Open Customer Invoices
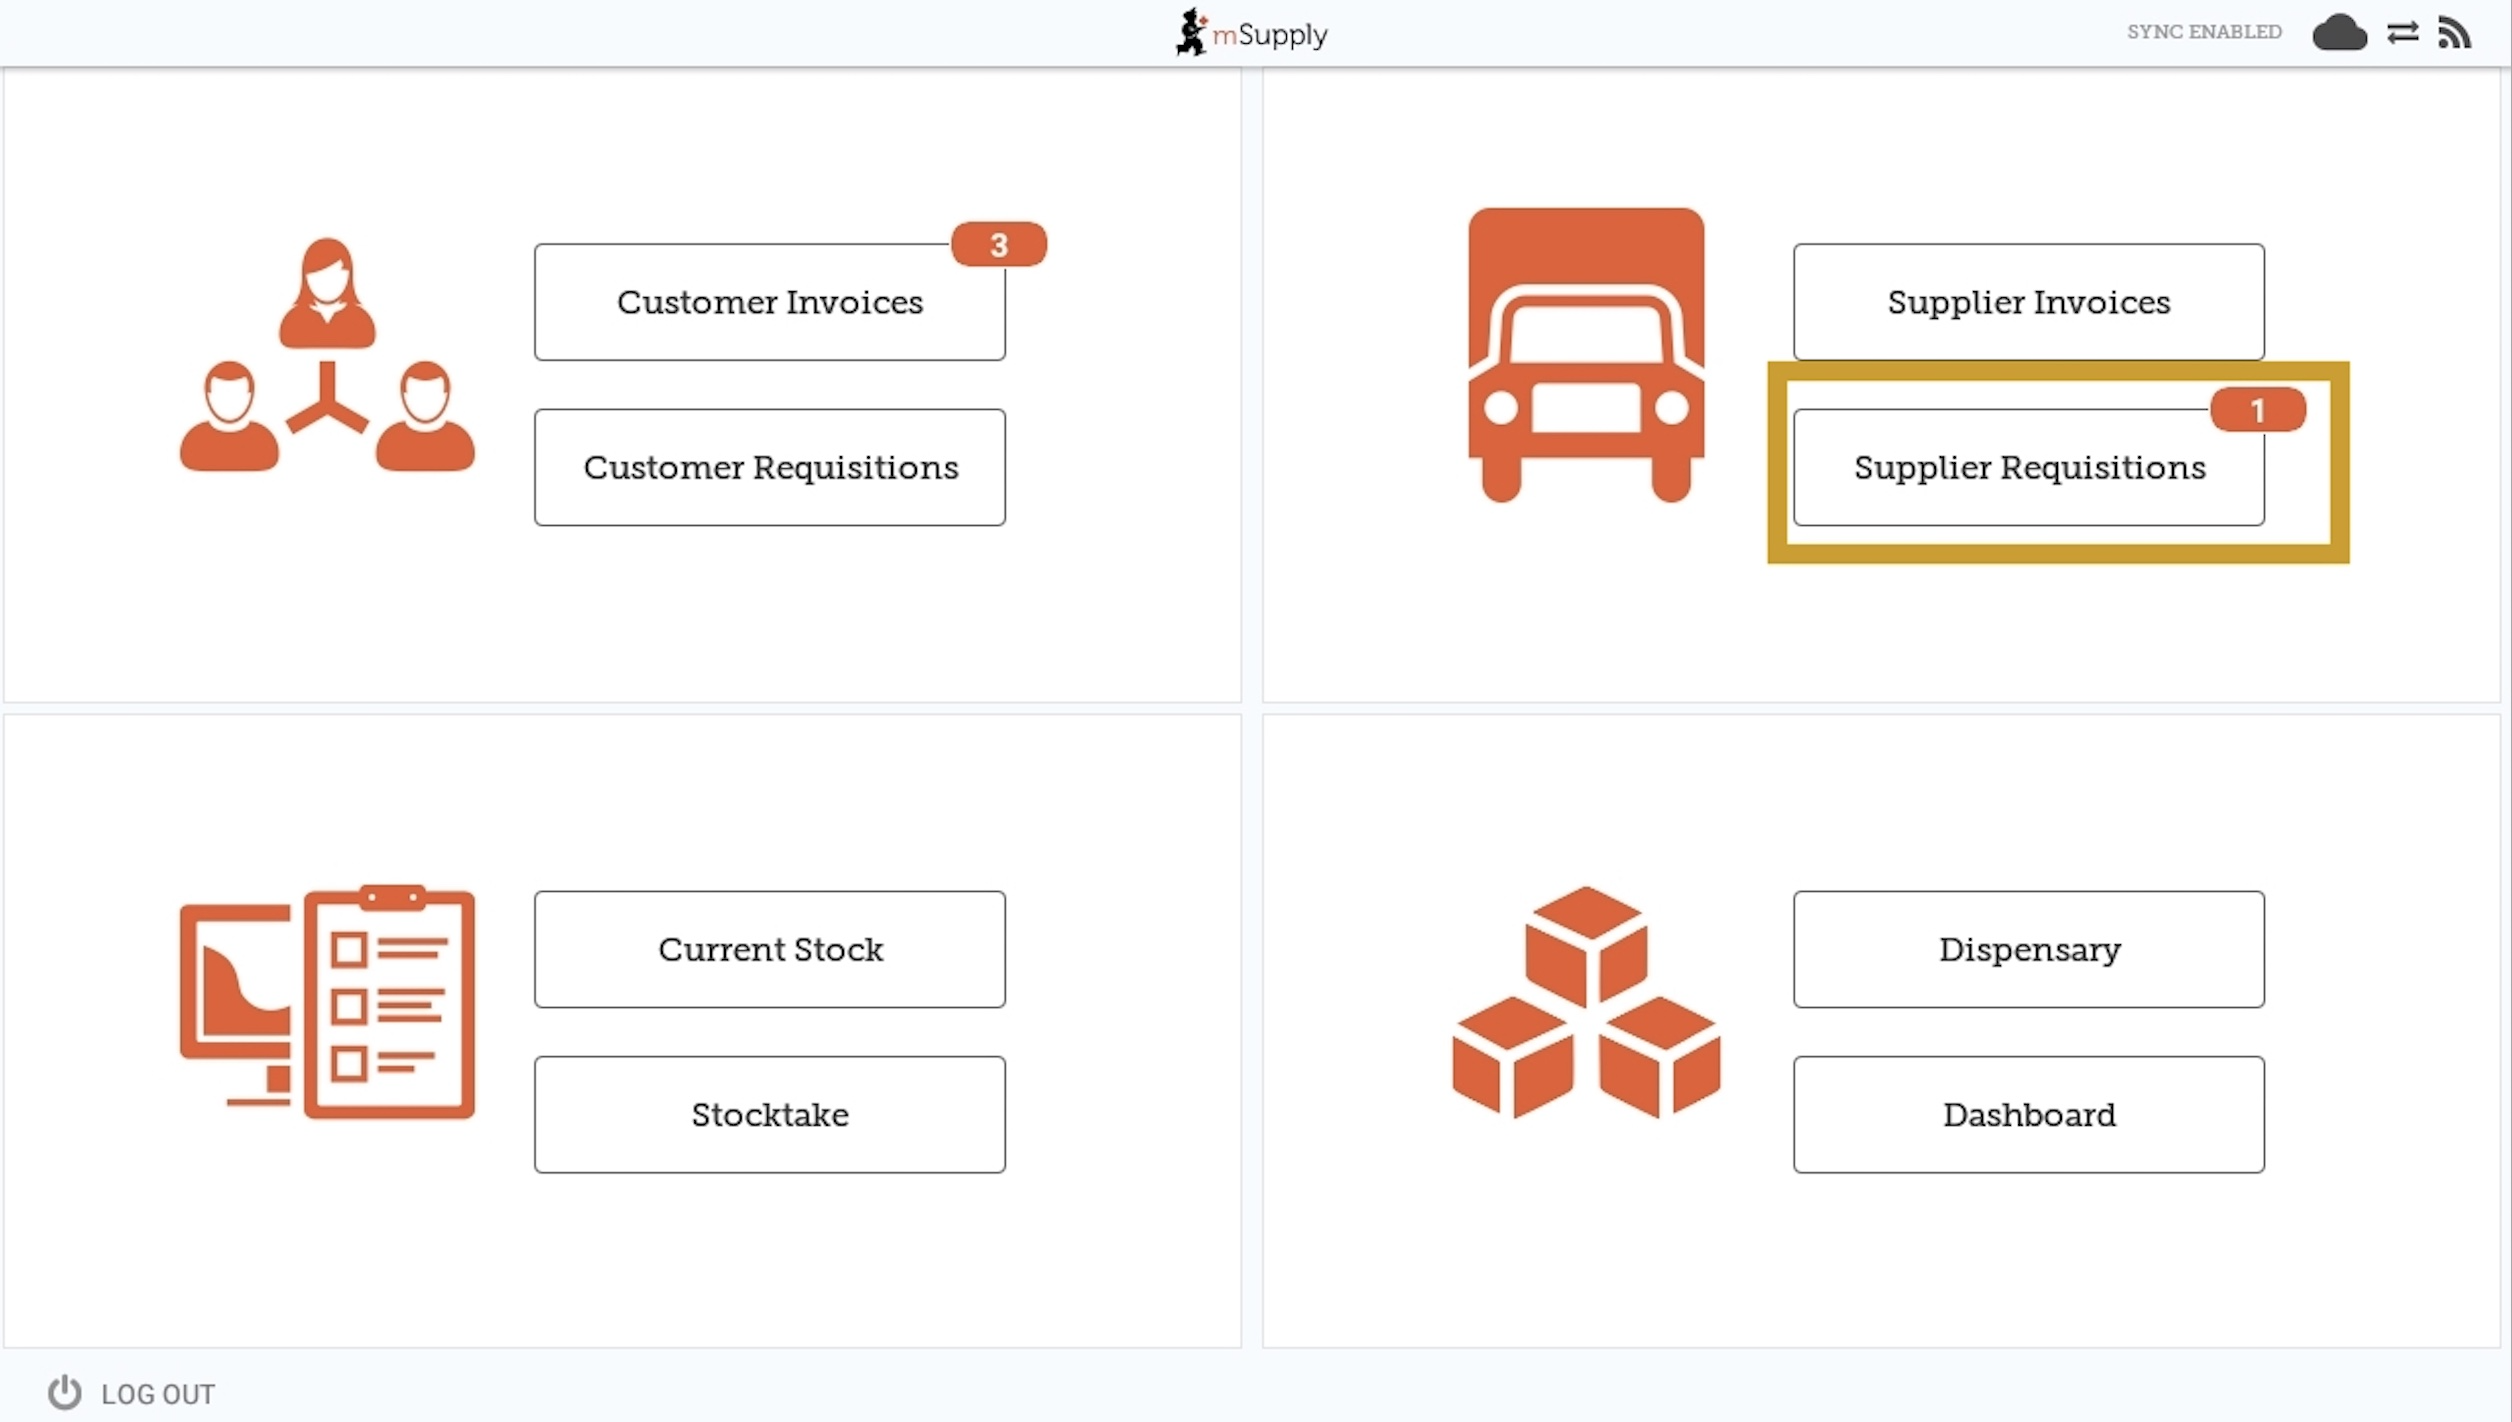Viewport: 2512px width, 1422px height. pos(769,302)
